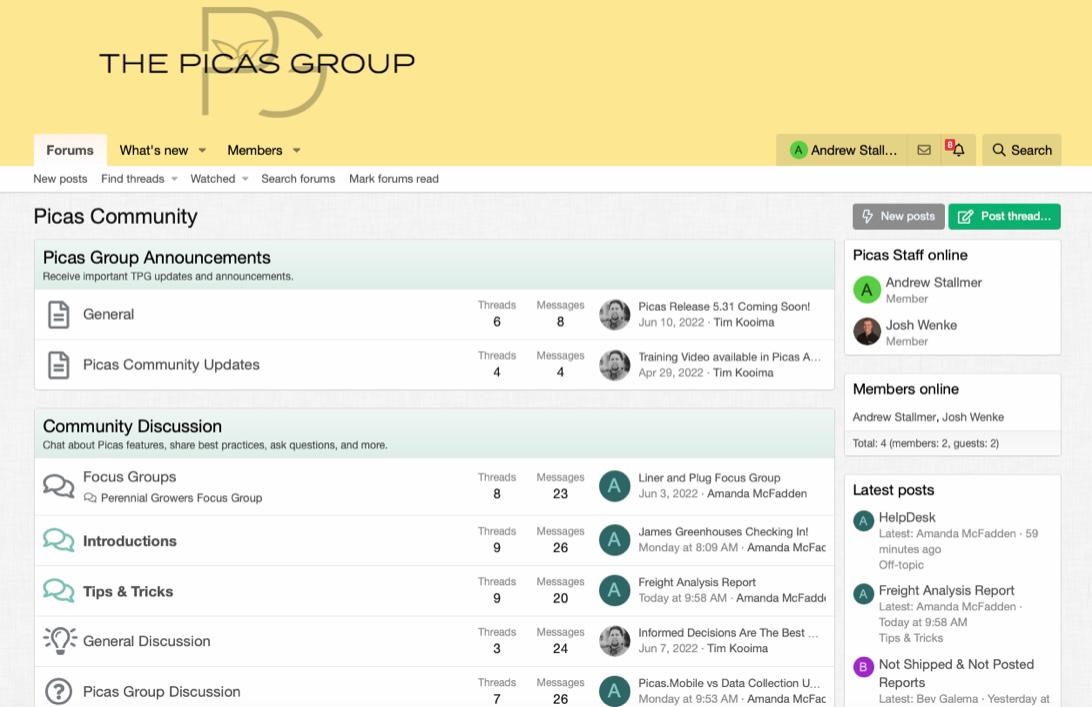Click Amanda avatar in Introductions row
This screenshot has width=1092, height=707.
tap(614, 540)
